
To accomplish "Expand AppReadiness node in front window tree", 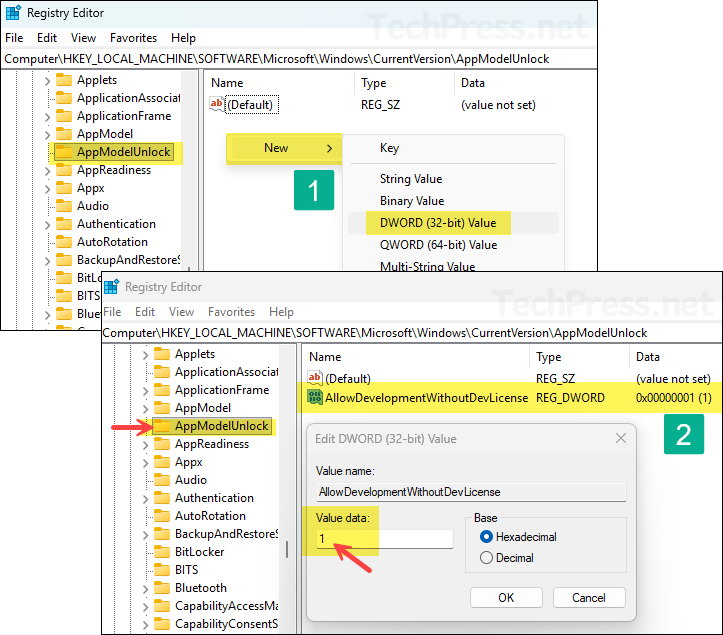I will pyautogui.click(x=145, y=445).
